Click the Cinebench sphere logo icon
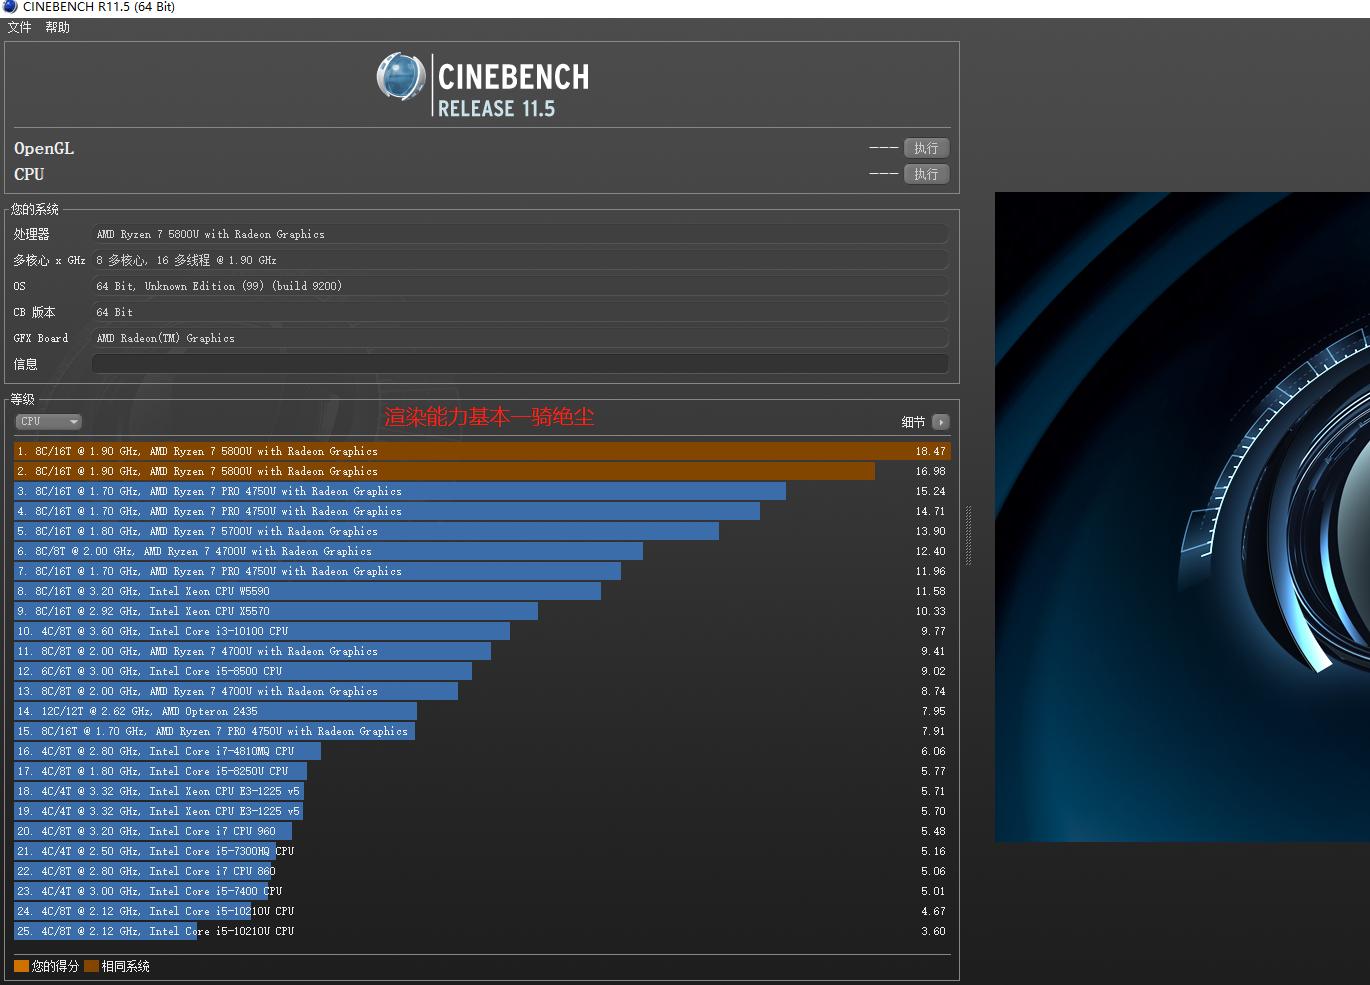The width and height of the screenshot is (1370, 985). coord(401,77)
